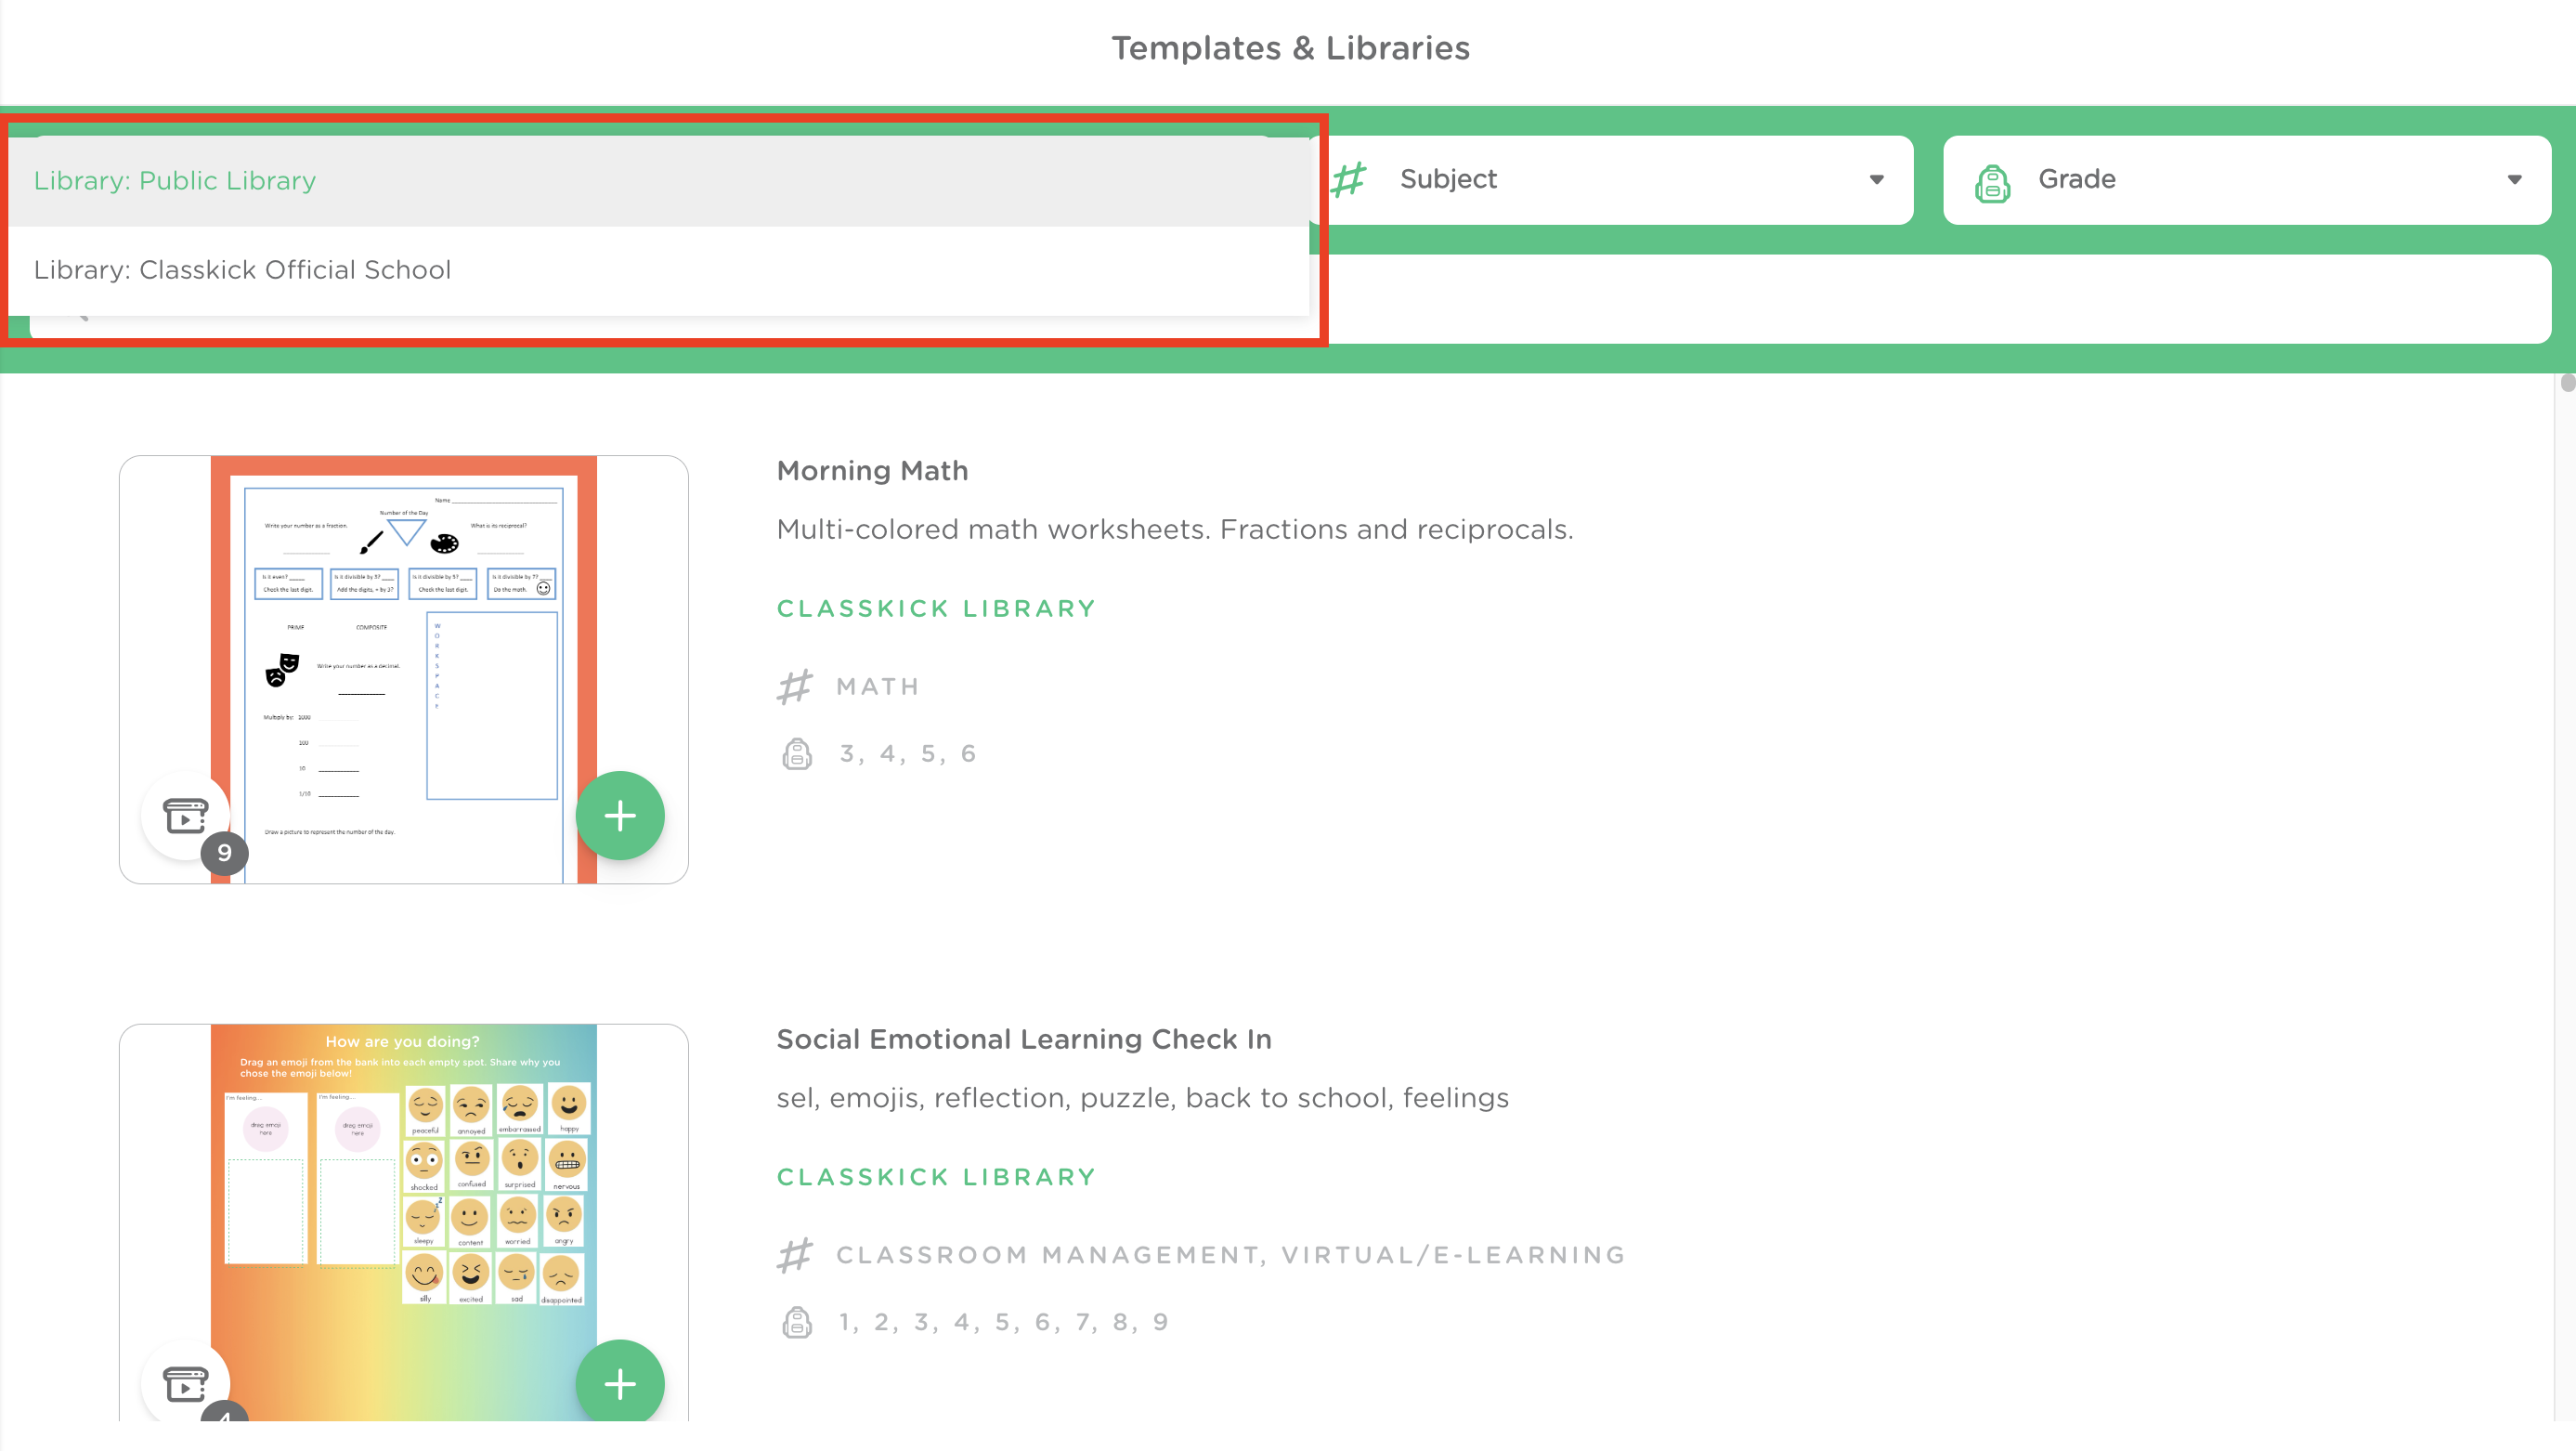2576x1451 pixels.
Task: Click the Morning Math worksheet thumbnail
Action: 404,669
